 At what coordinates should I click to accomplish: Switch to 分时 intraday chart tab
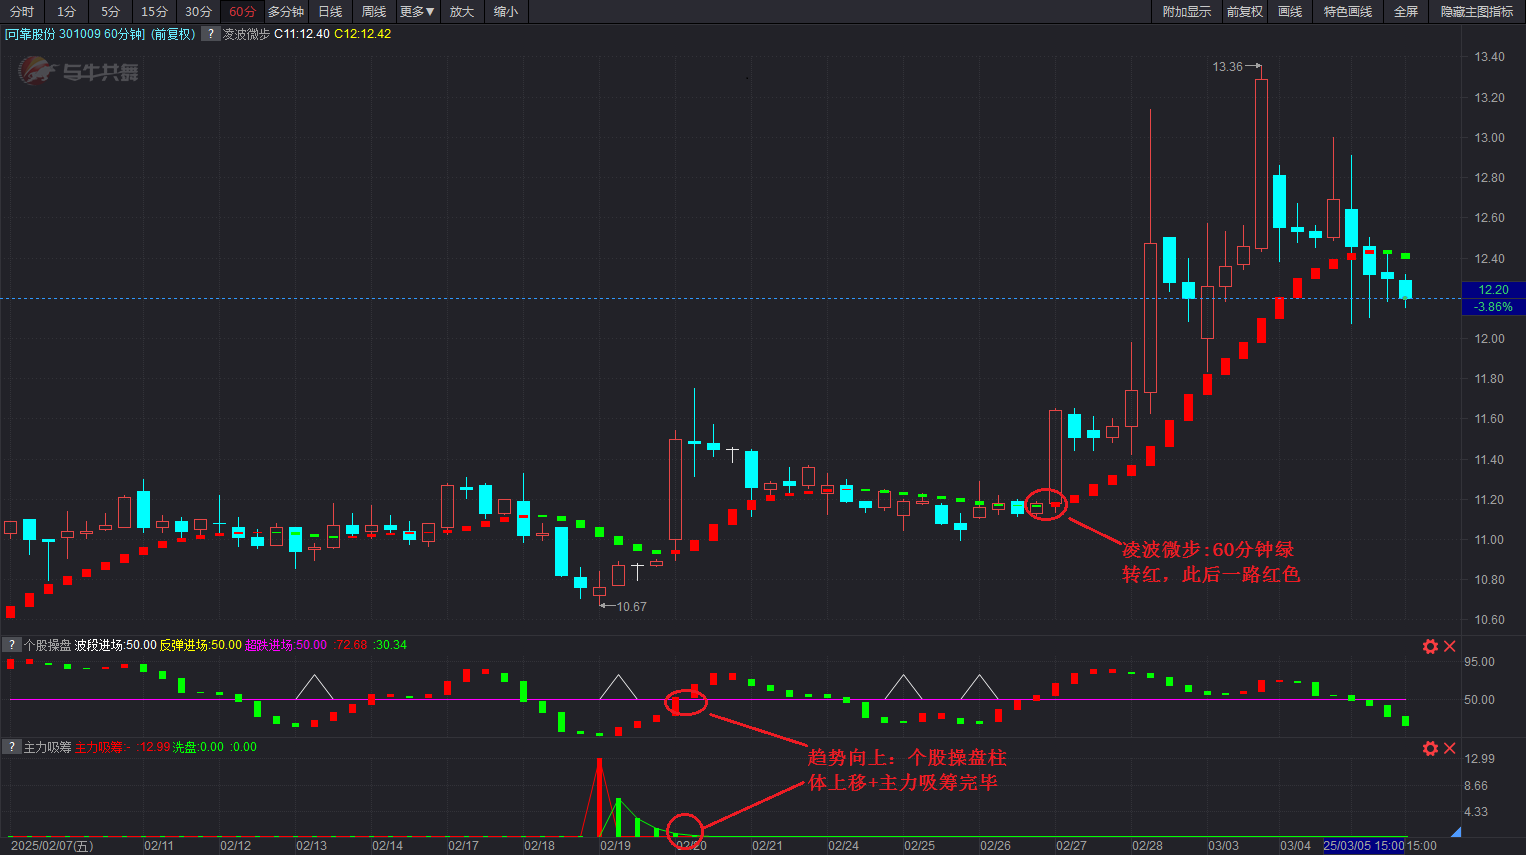click(x=22, y=12)
